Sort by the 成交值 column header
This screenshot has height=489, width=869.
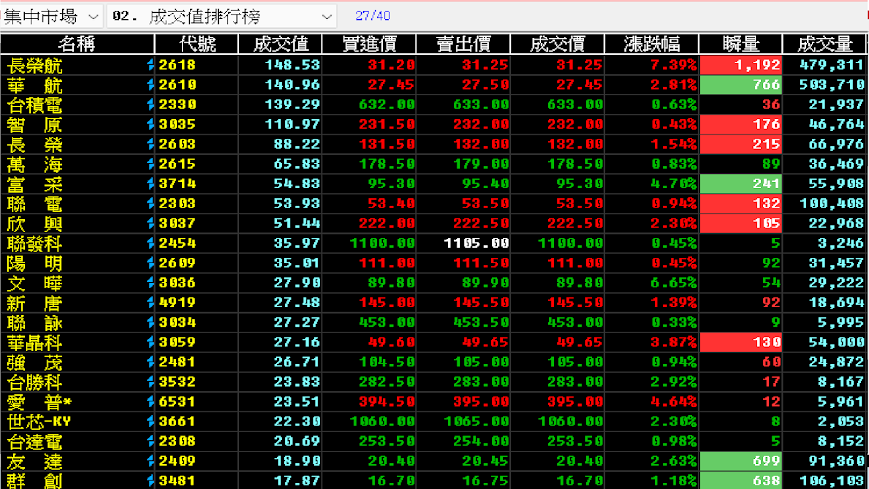280,44
